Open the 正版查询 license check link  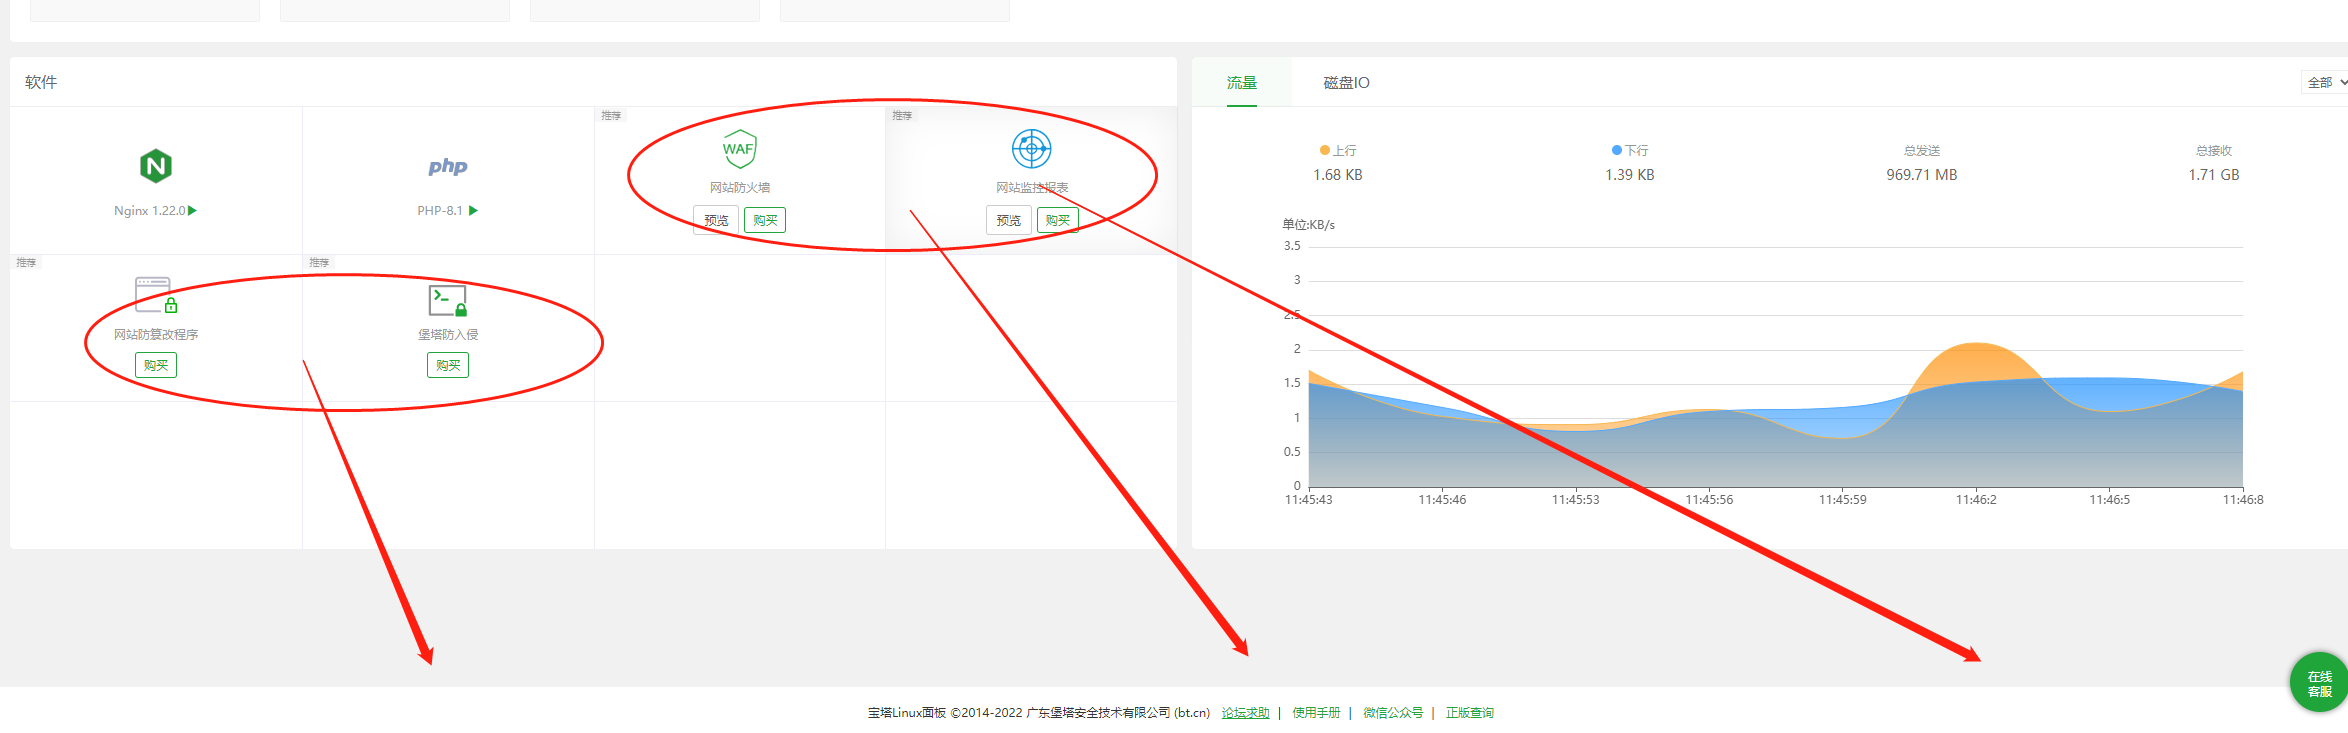click(1470, 713)
